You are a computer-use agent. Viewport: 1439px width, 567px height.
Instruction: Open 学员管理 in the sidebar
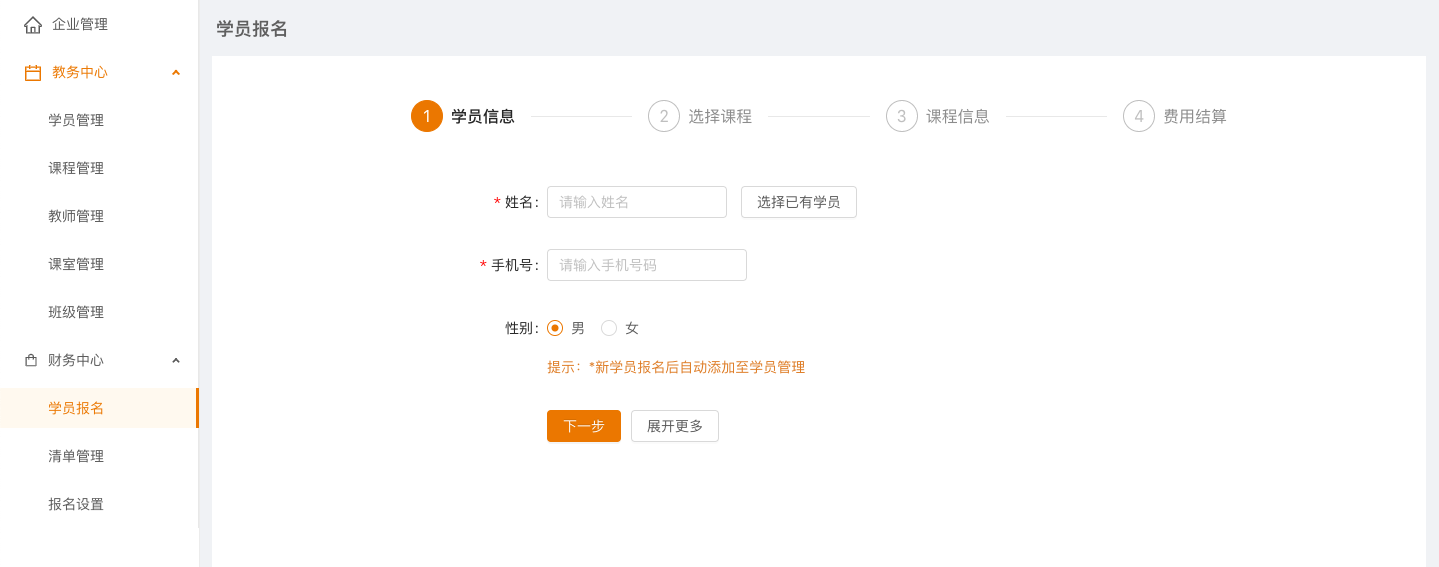(76, 120)
